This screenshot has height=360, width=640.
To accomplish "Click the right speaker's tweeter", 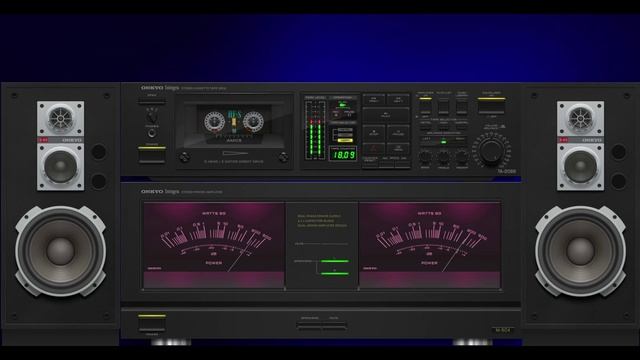I will [580, 118].
